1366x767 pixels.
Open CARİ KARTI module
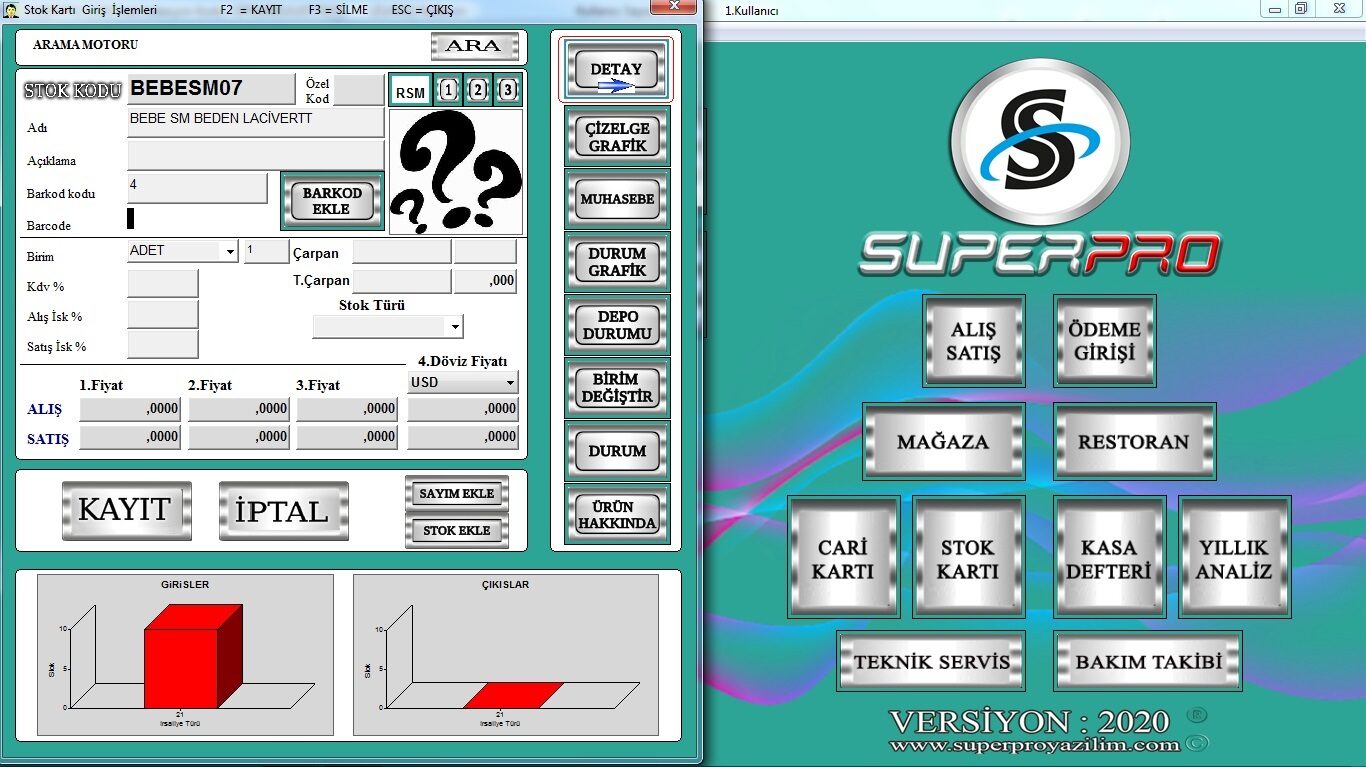click(x=843, y=557)
